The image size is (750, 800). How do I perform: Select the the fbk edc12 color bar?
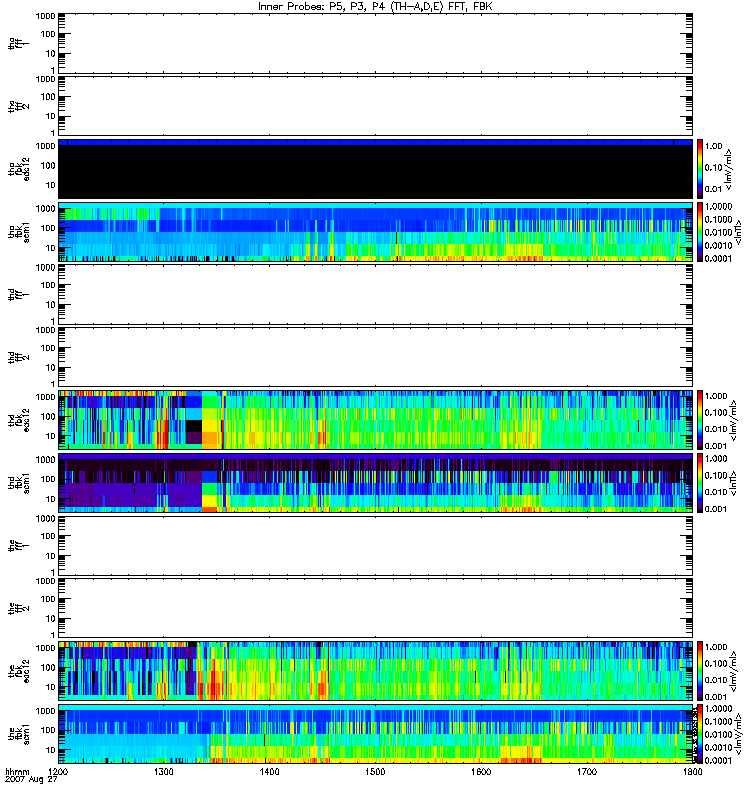tap(700, 671)
